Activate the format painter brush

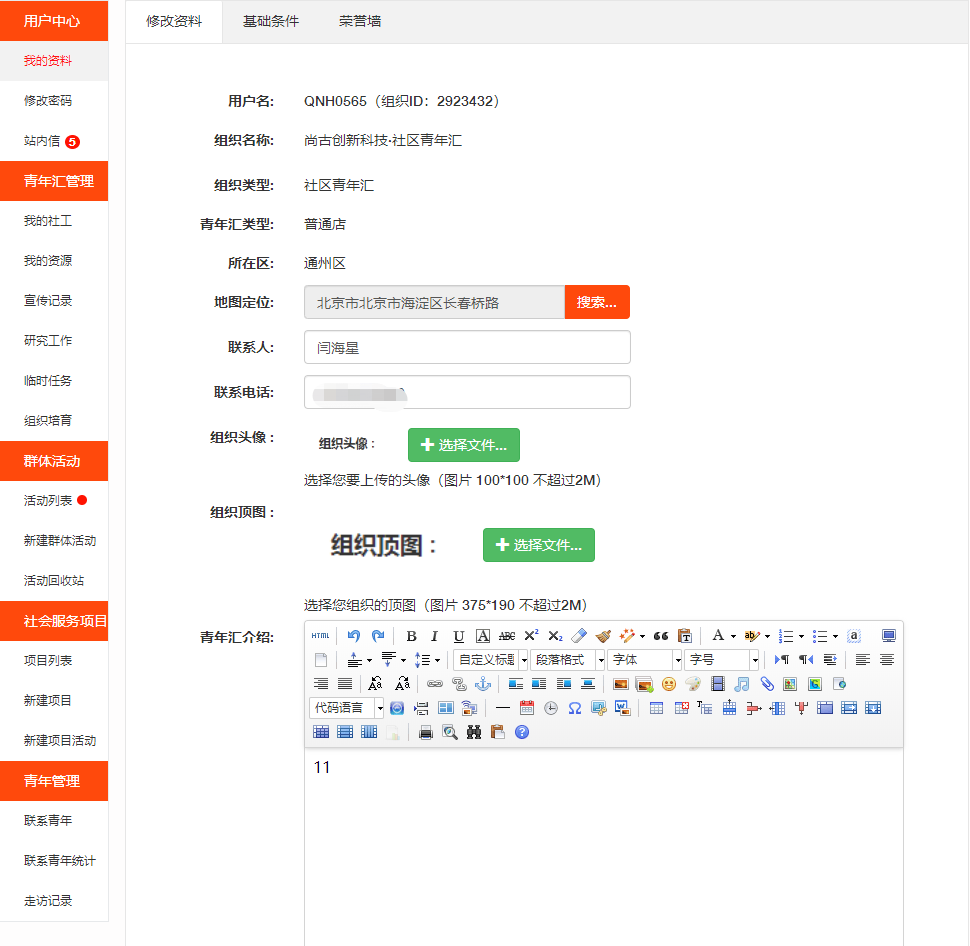(603, 635)
